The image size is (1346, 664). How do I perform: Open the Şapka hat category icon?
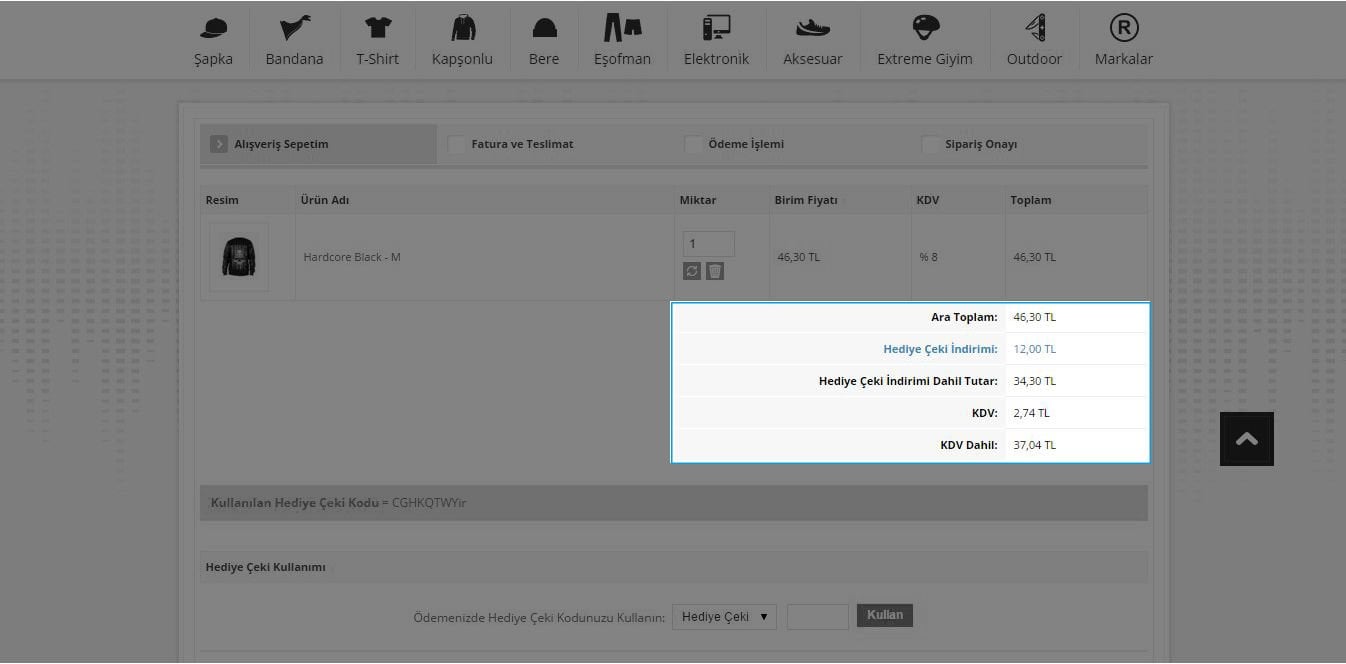pyautogui.click(x=213, y=27)
